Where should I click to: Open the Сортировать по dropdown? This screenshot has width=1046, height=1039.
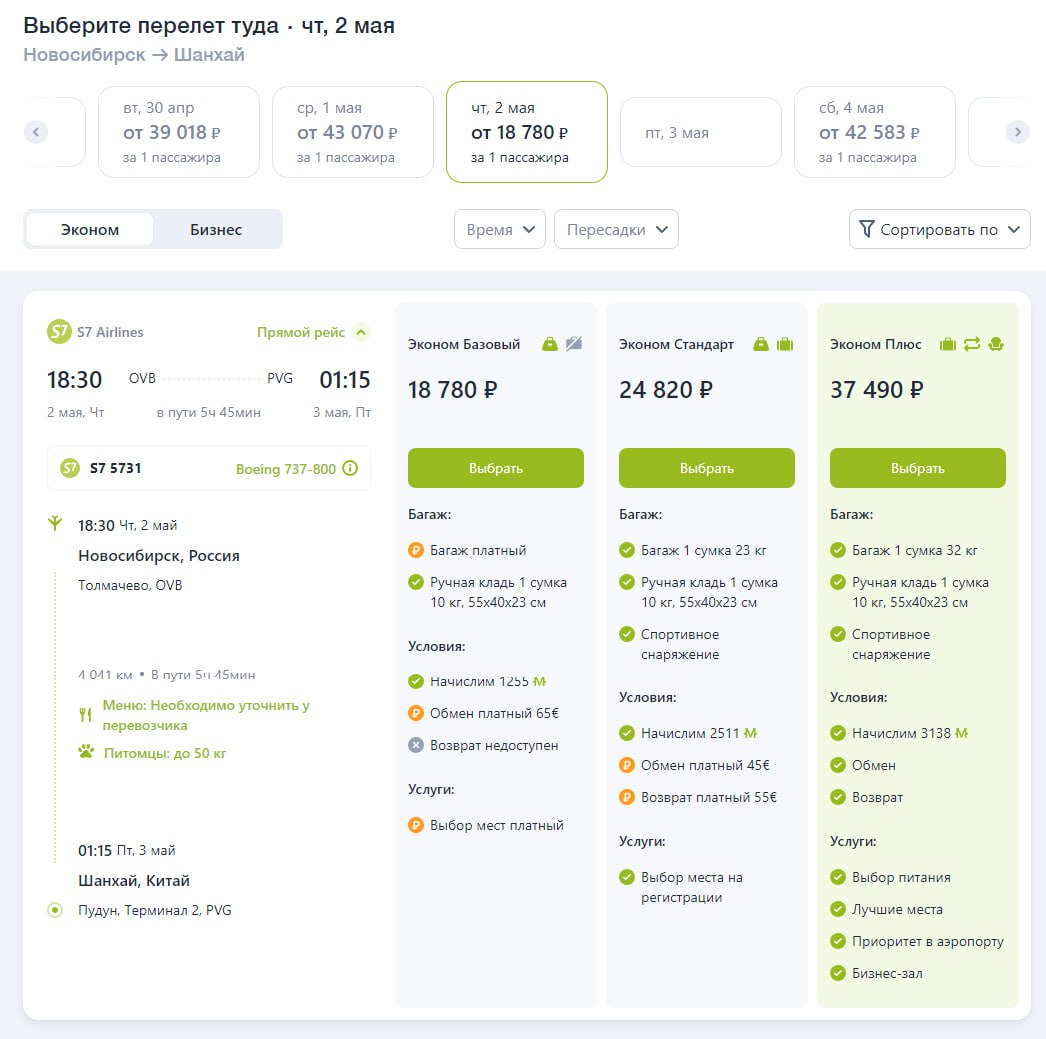(x=939, y=229)
